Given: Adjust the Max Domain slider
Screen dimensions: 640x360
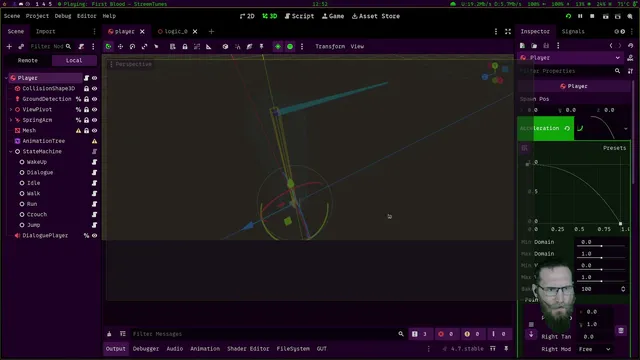Looking at the screenshot, I should (602, 258).
